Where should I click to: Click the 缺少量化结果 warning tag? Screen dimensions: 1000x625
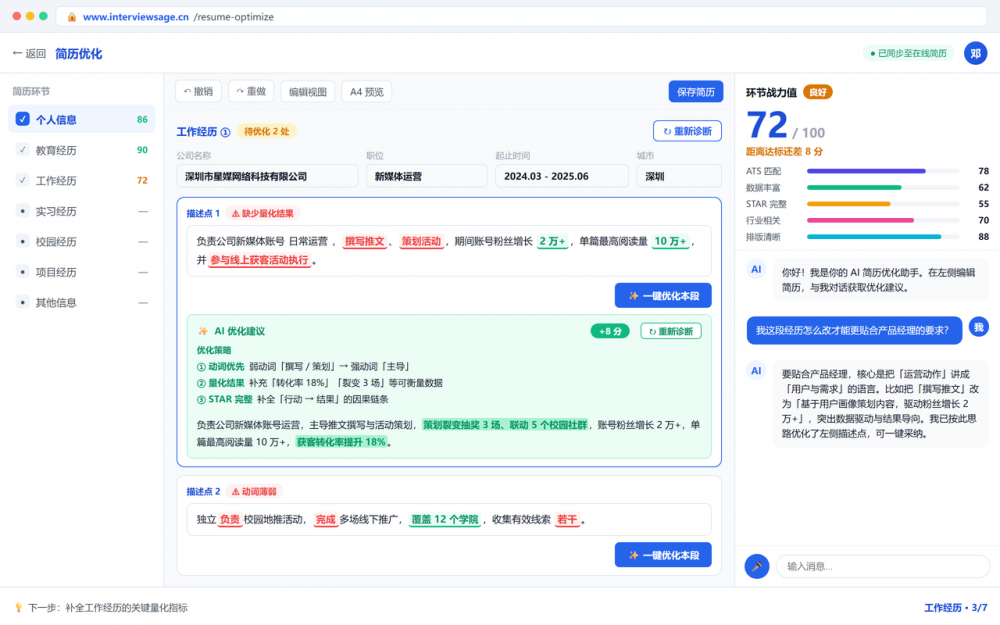coord(263,214)
